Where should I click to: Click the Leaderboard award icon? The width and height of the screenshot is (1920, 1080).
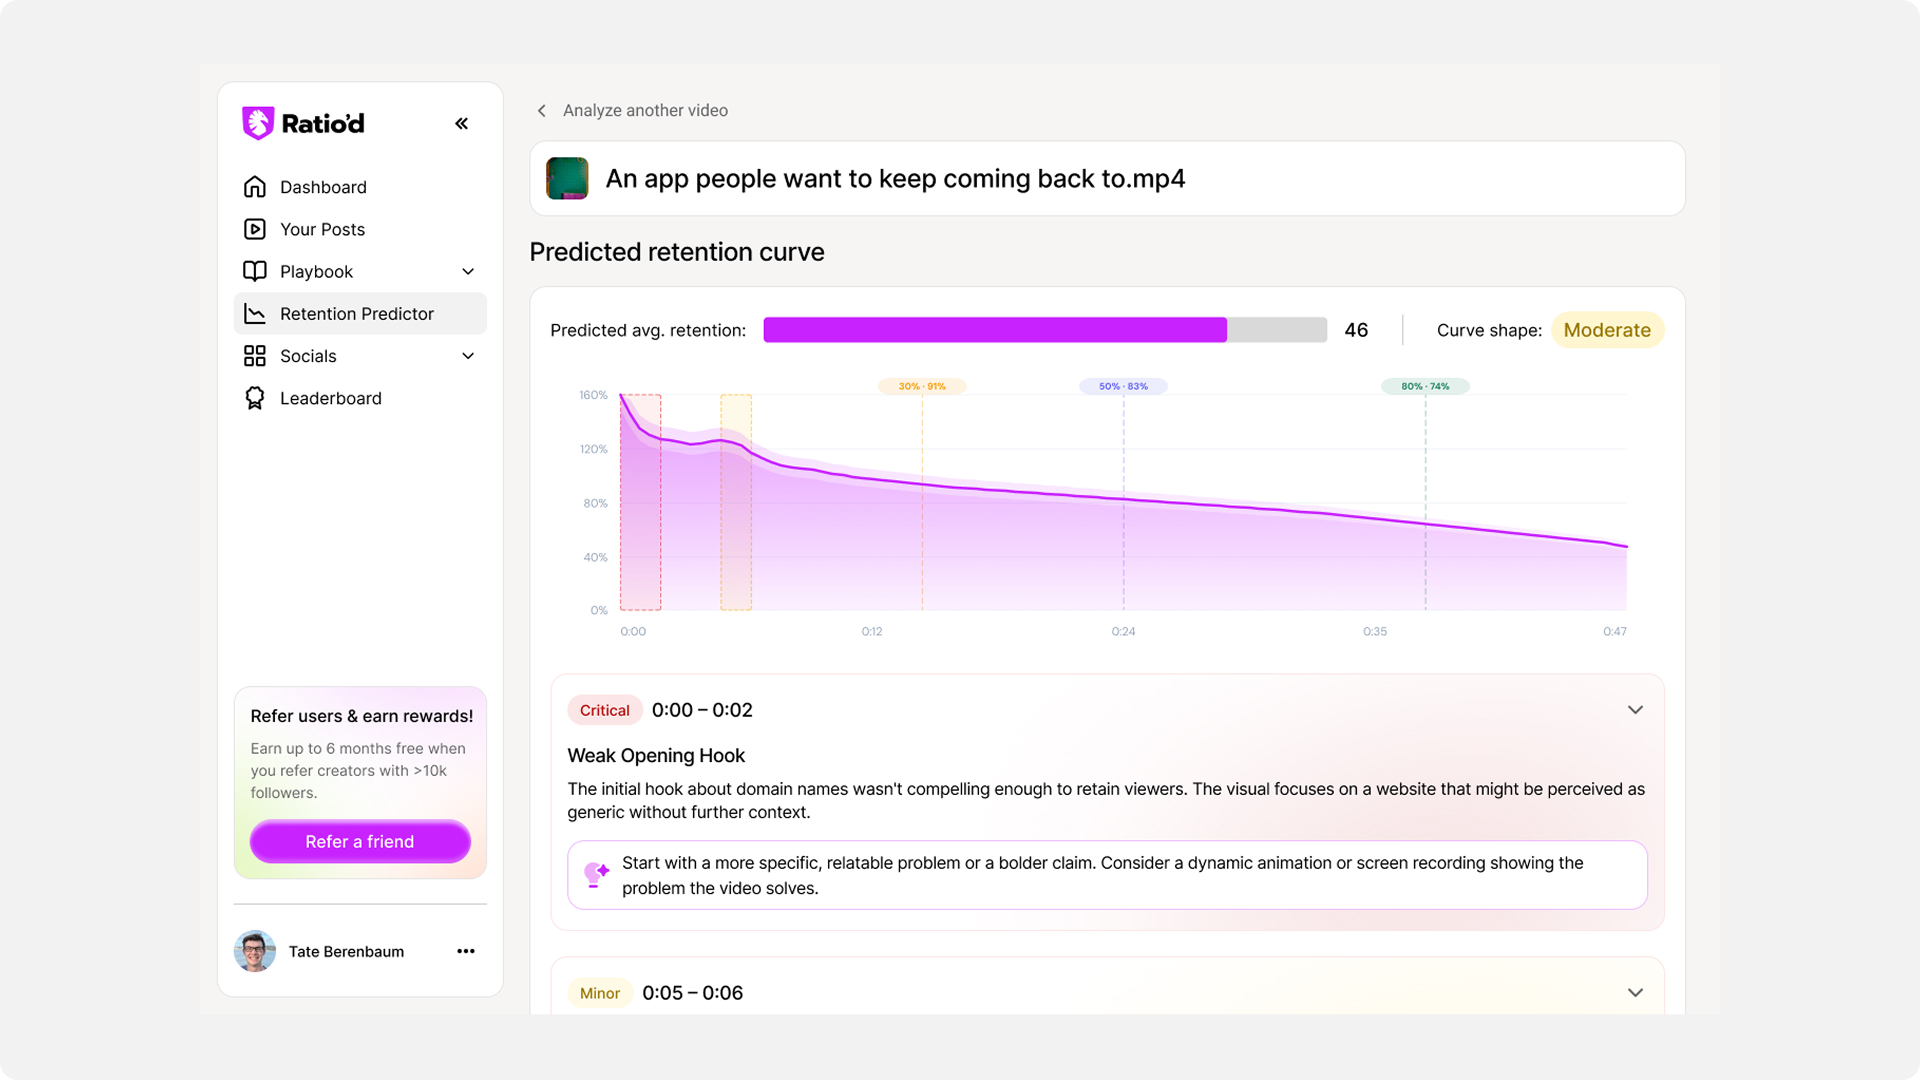[255, 398]
